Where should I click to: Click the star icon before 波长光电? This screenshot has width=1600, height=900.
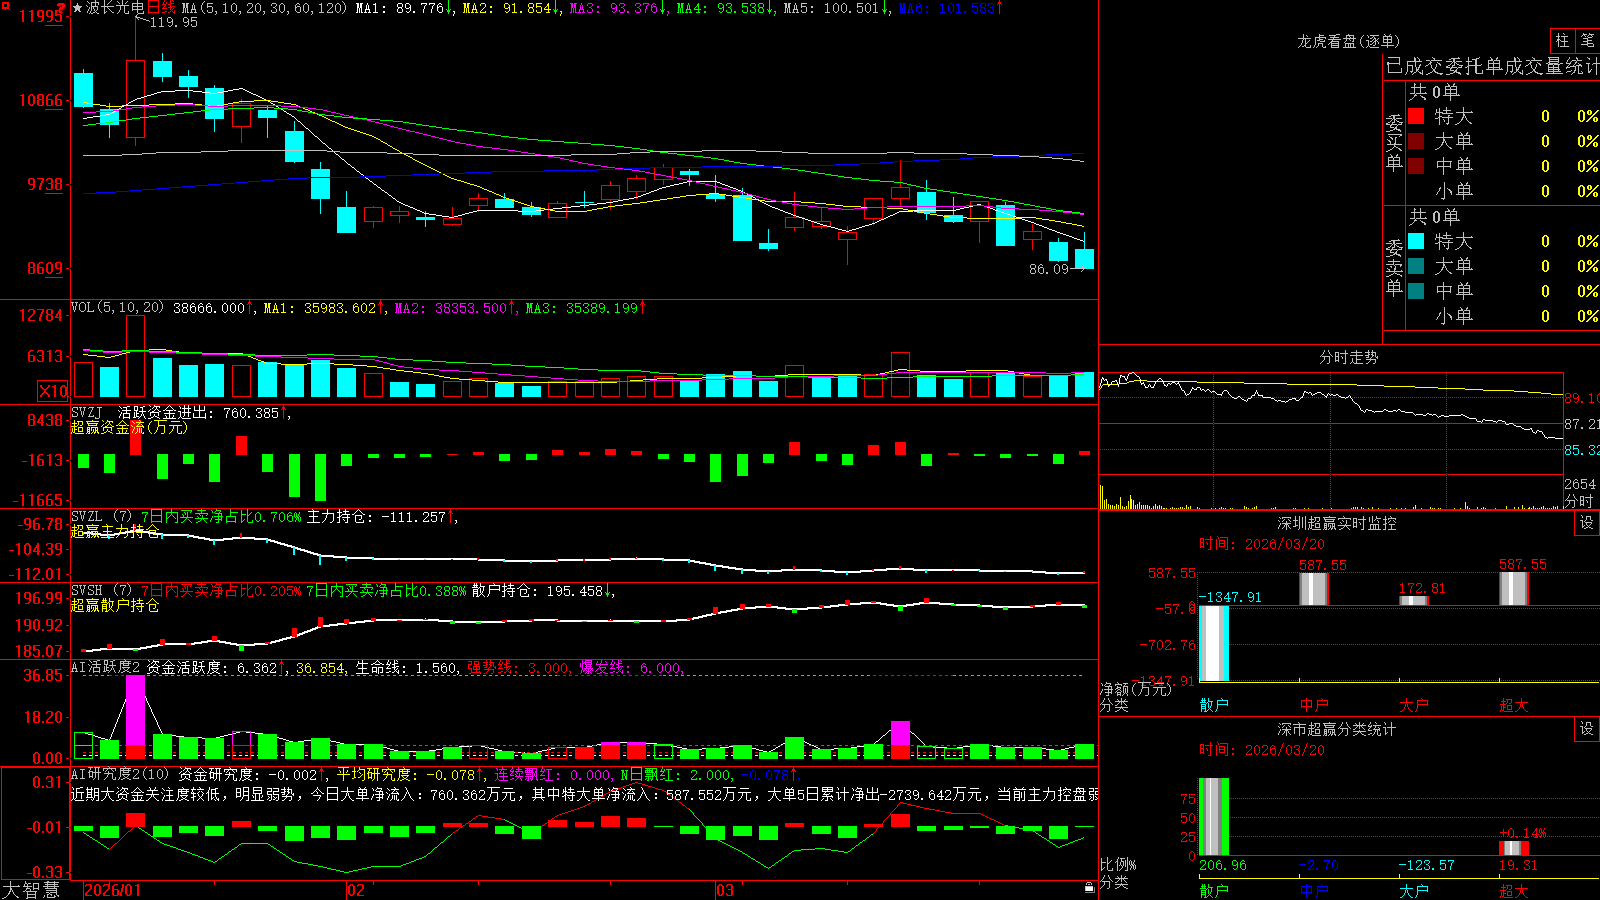77,8
